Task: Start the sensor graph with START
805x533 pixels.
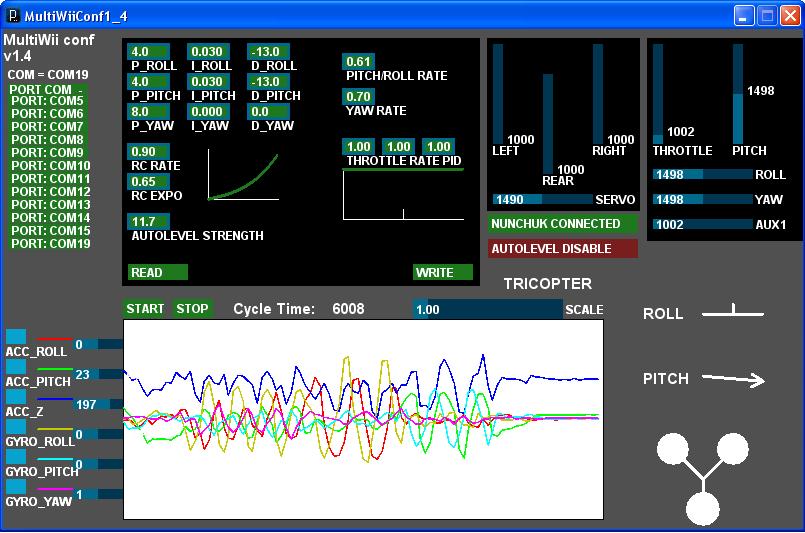Action: tap(145, 309)
